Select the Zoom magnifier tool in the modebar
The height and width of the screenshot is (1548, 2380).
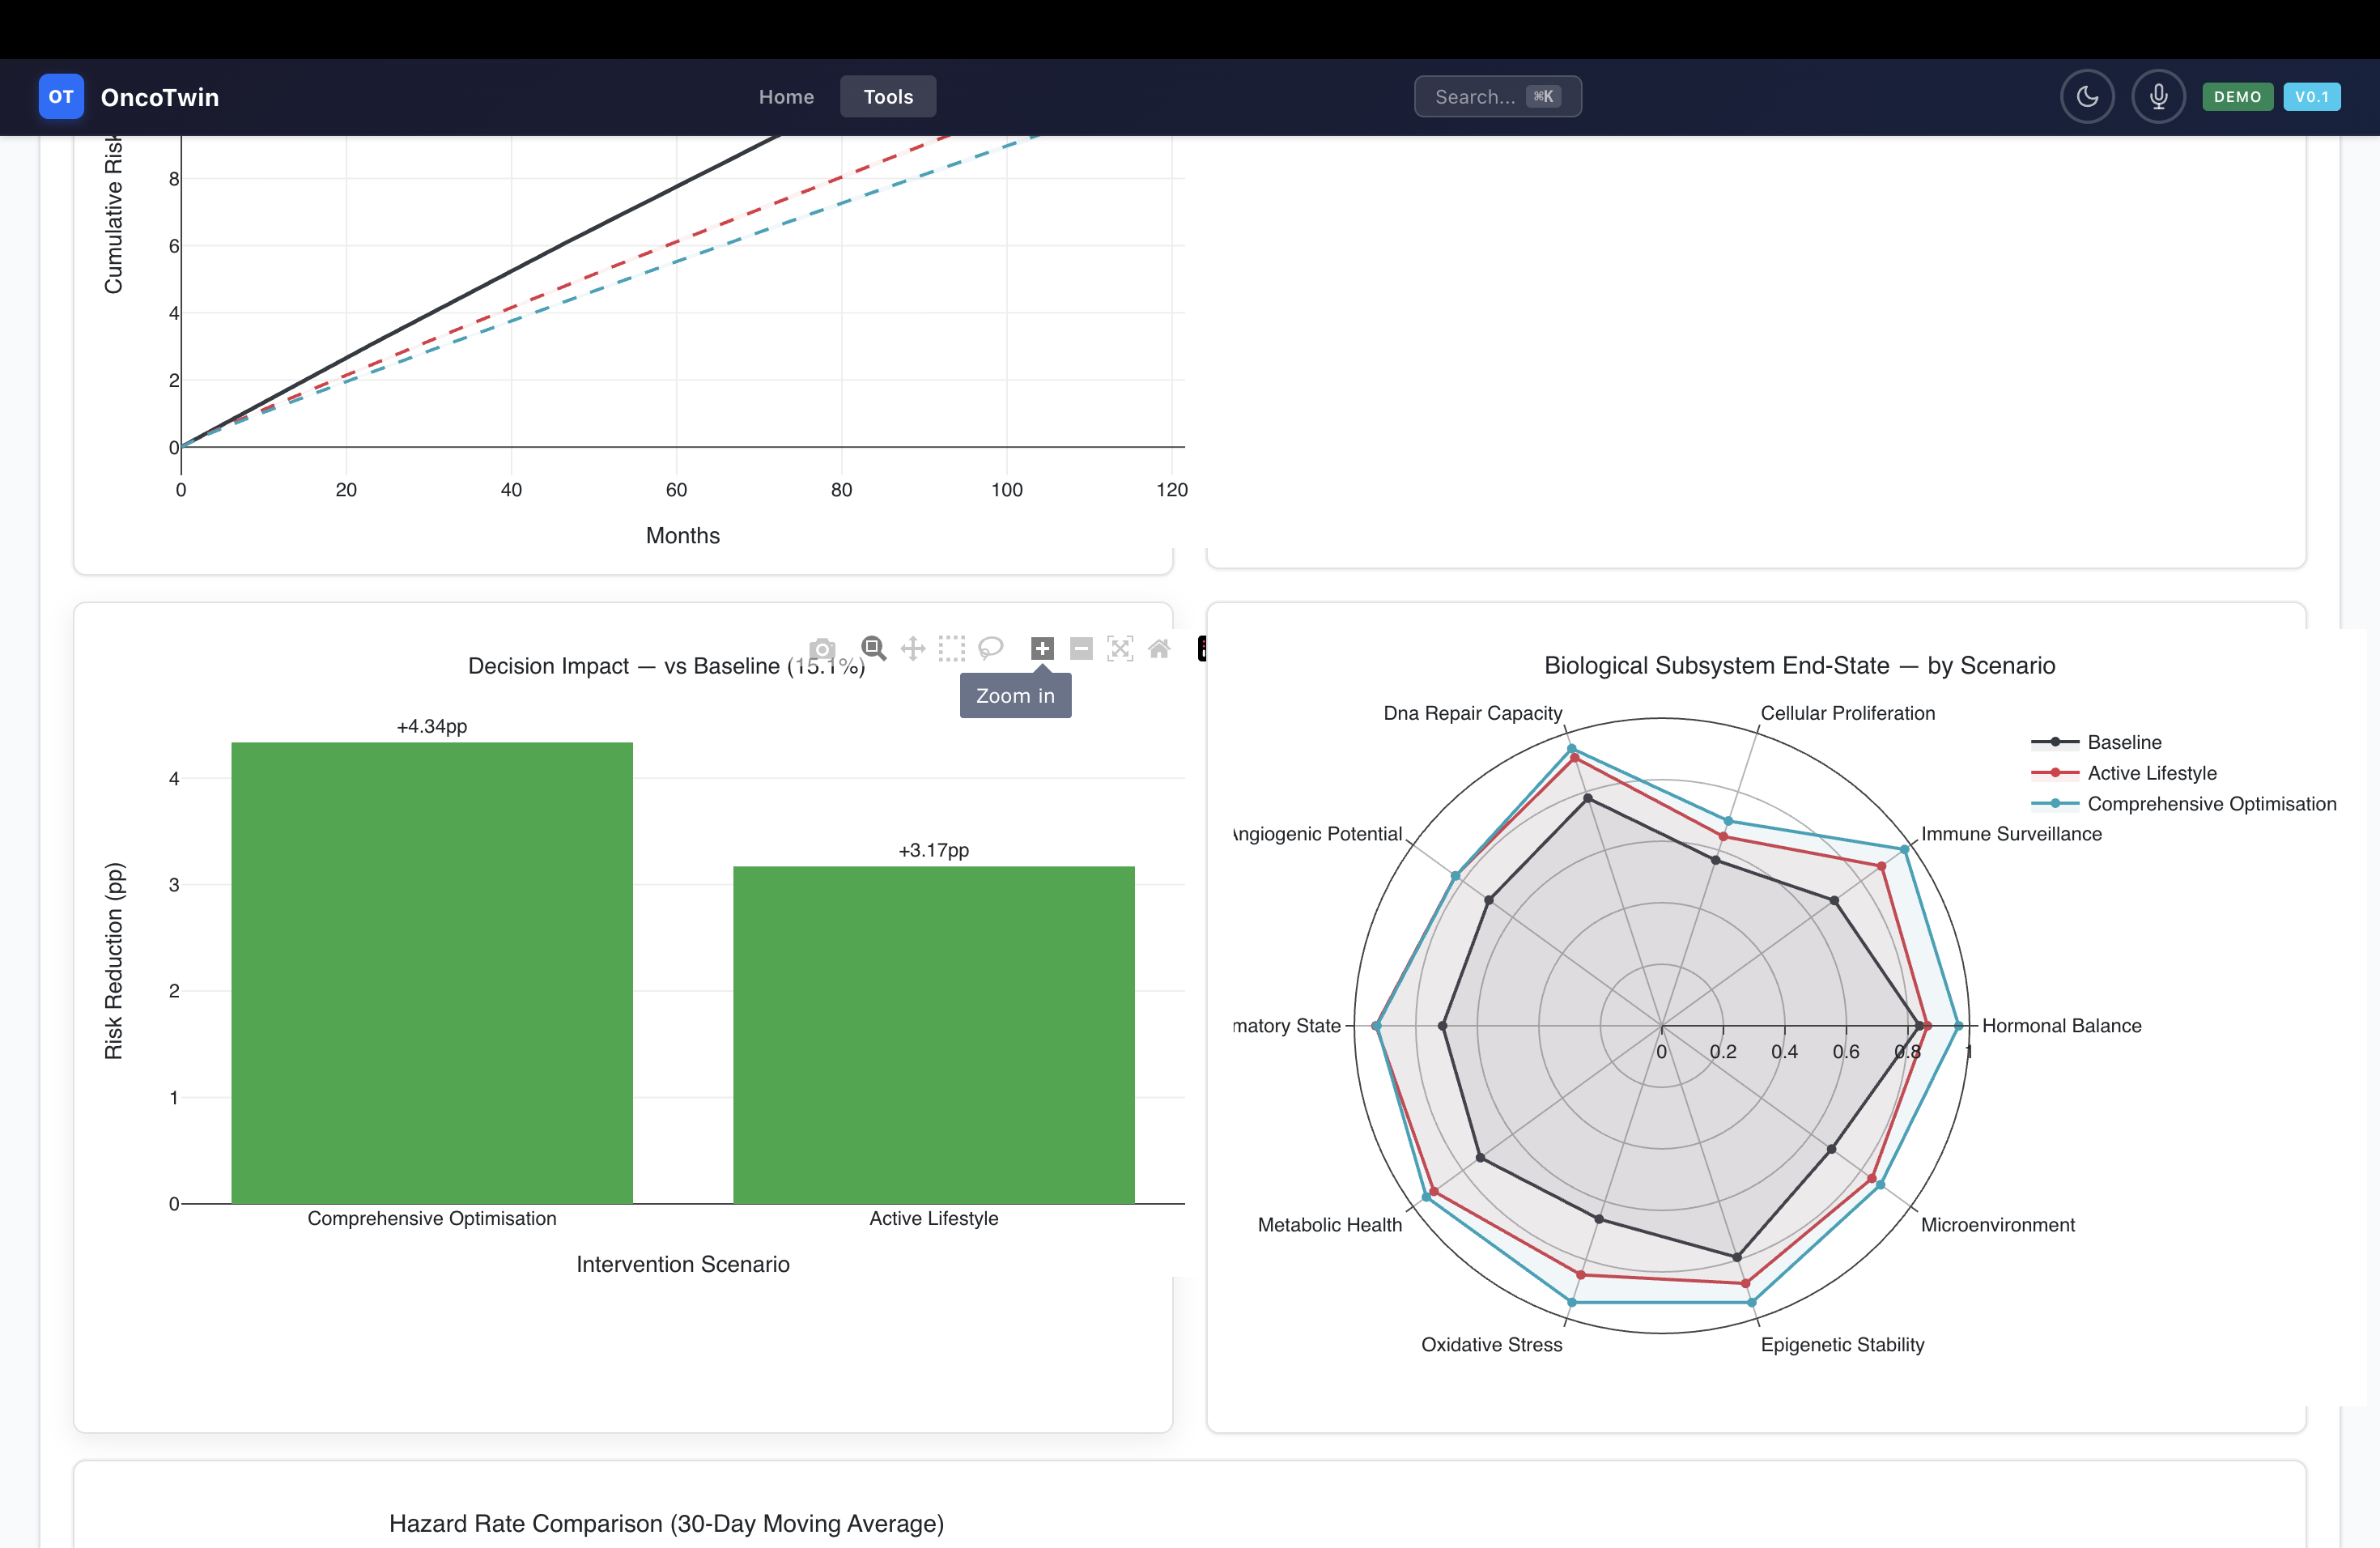pyautogui.click(x=874, y=649)
